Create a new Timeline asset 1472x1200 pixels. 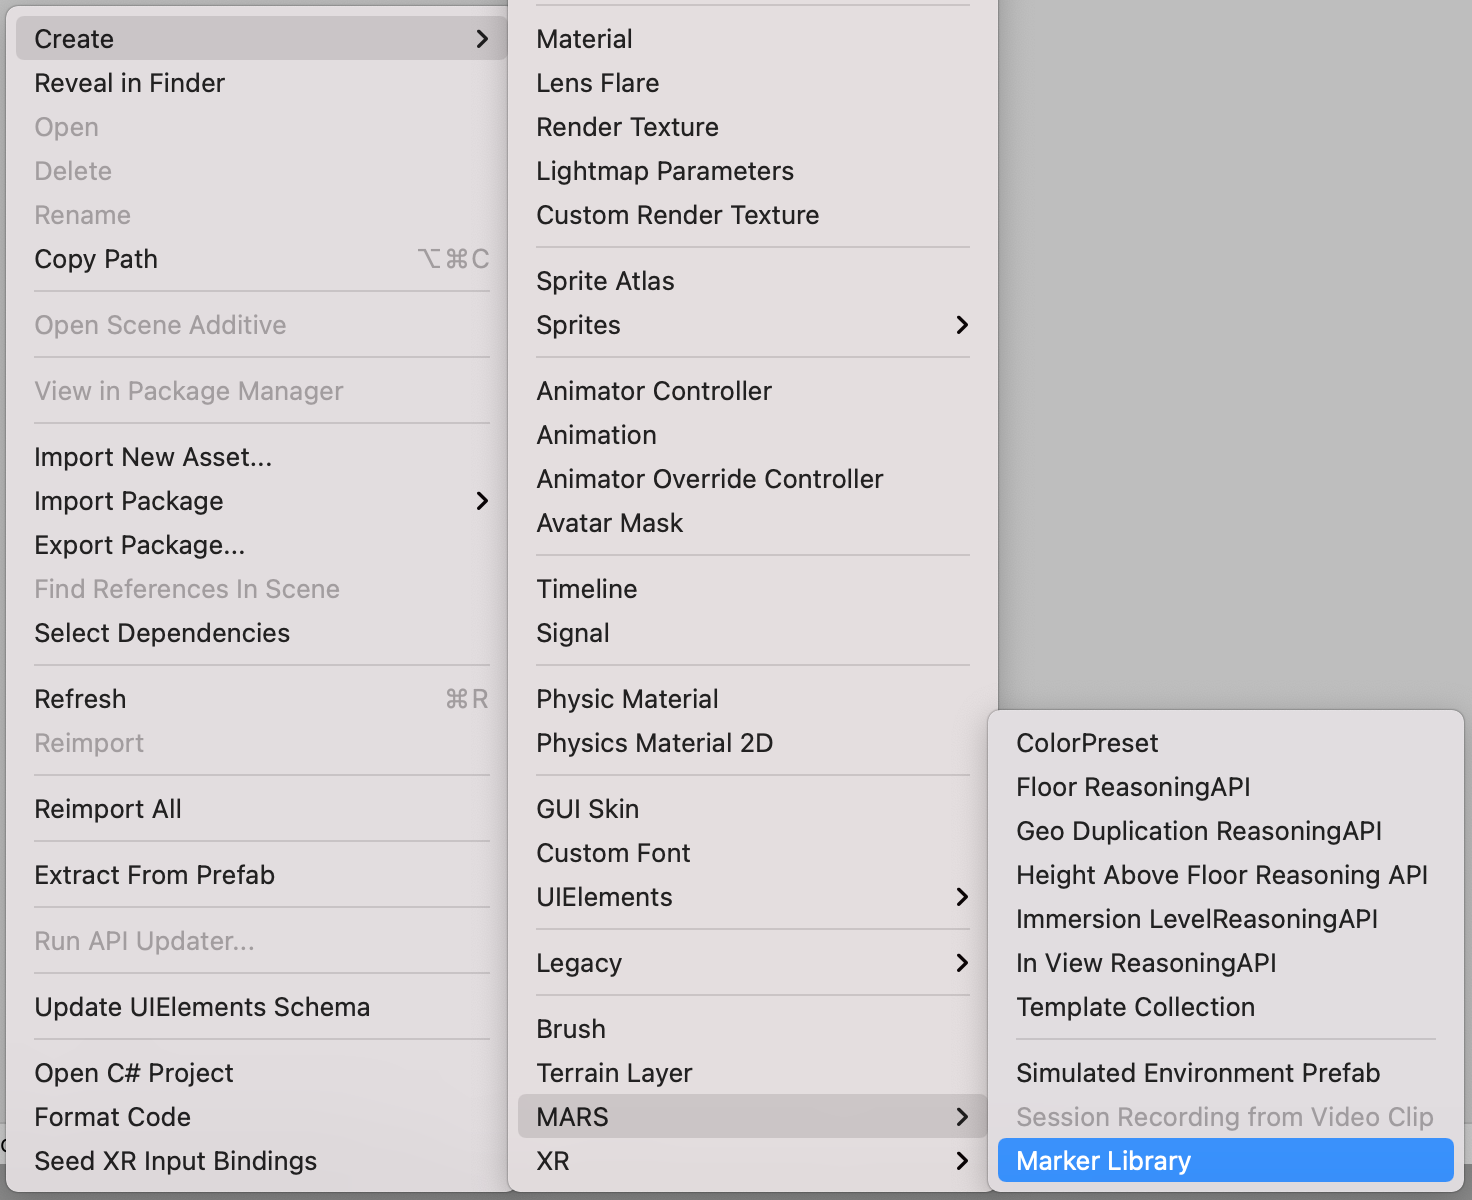[x=586, y=589]
